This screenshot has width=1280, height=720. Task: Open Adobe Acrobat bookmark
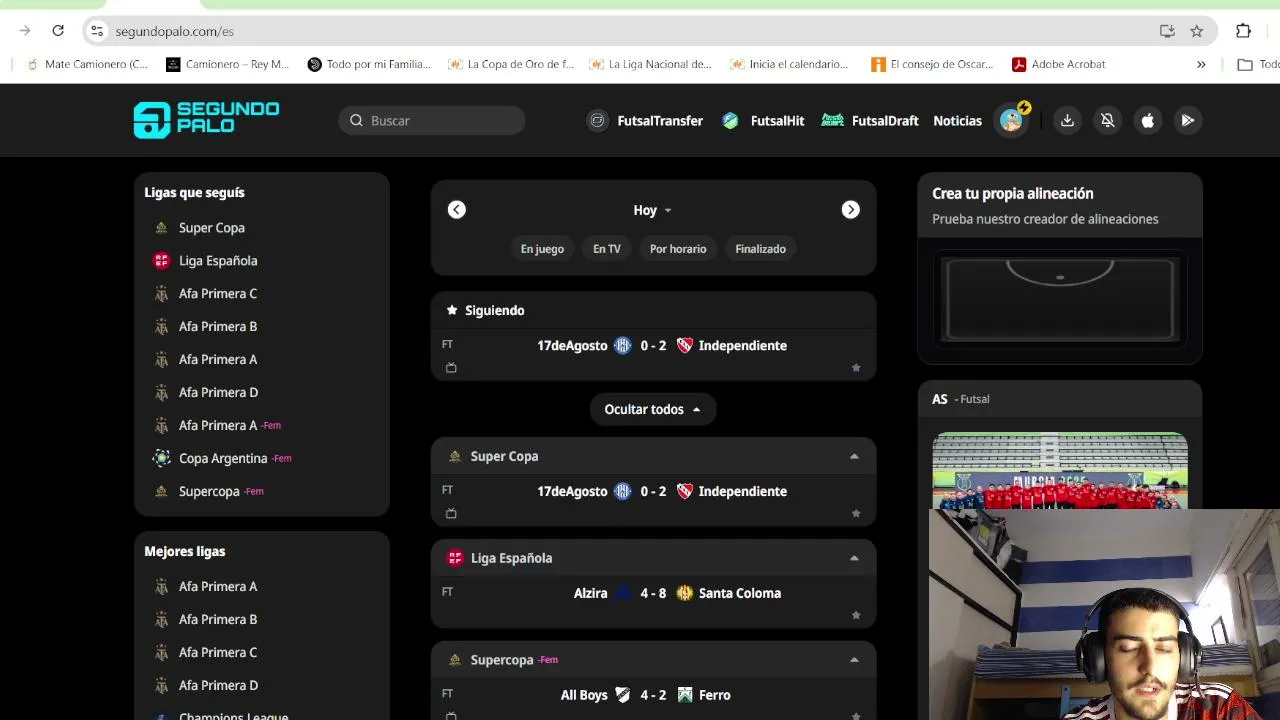(x=1058, y=64)
